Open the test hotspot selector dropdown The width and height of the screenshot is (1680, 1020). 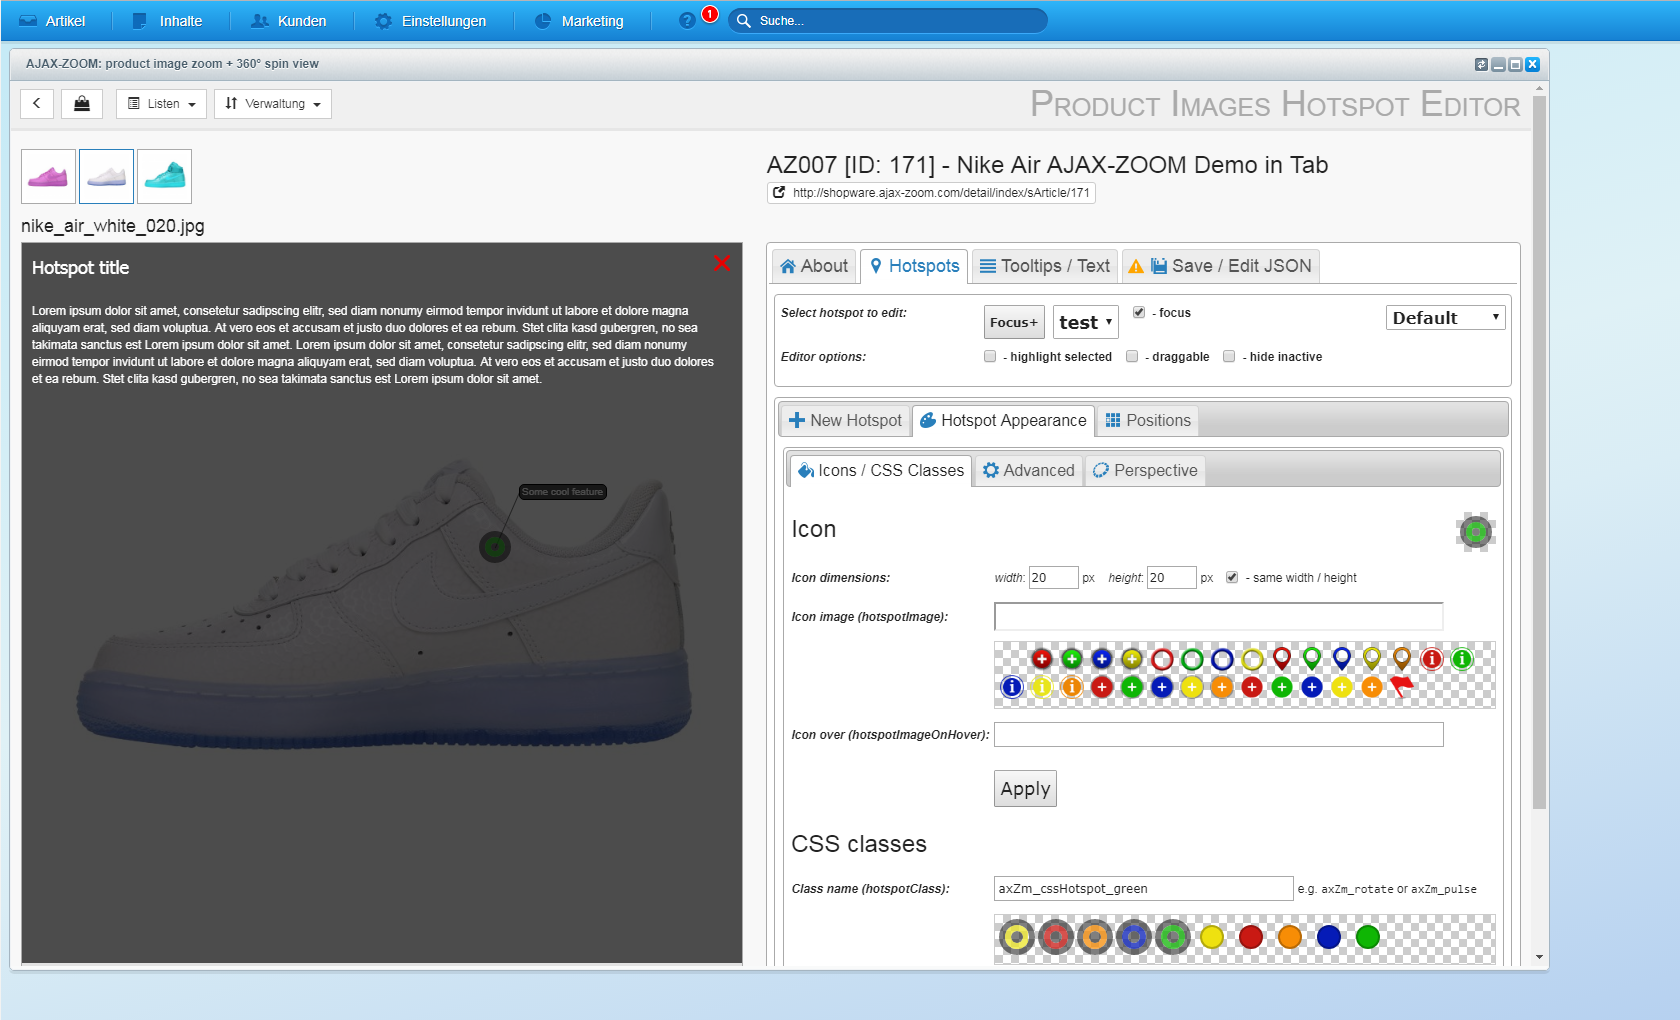pos(1086,322)
